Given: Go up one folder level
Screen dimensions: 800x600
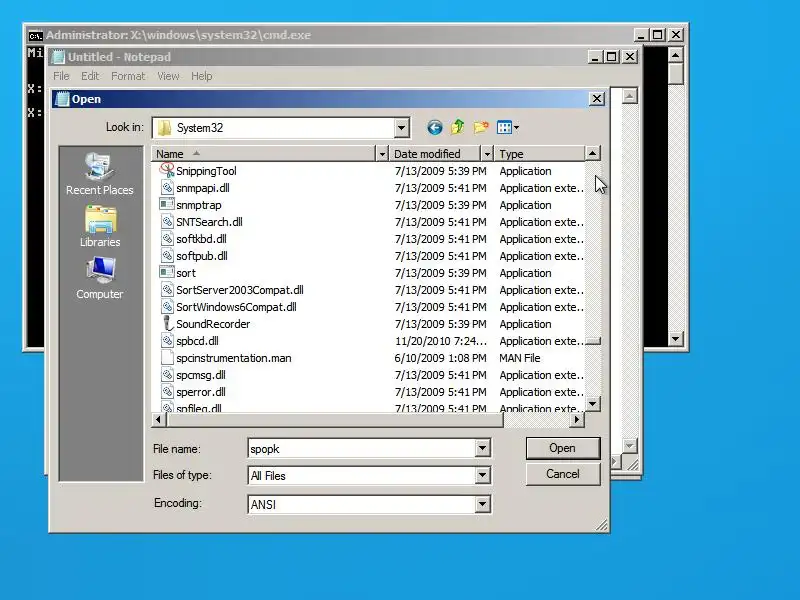Looking at the screenshot, I should pos(458,127).
